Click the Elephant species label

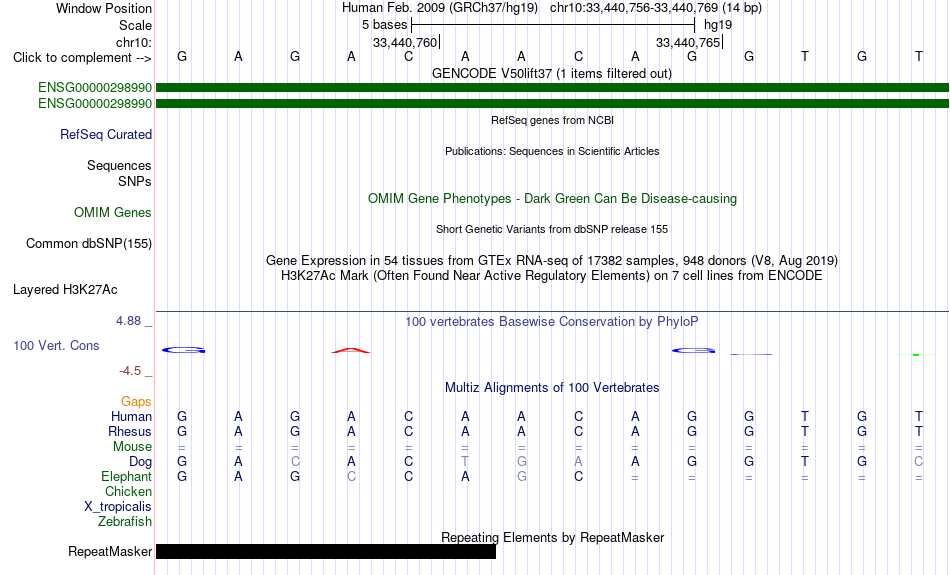tap(127, 477)
